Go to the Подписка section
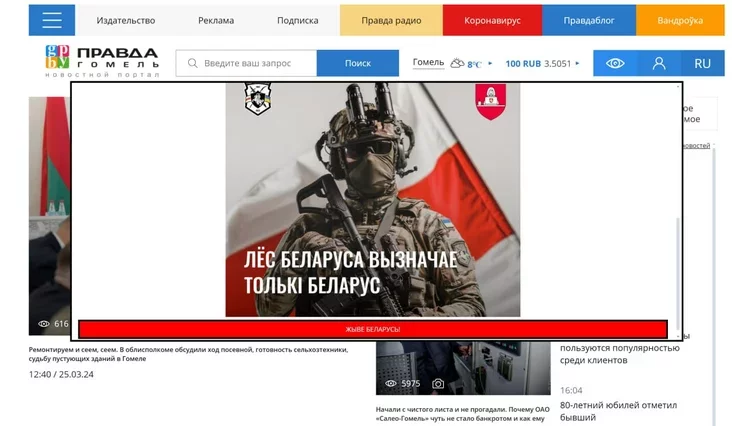The image size is (732, 426). pos(297,20)
